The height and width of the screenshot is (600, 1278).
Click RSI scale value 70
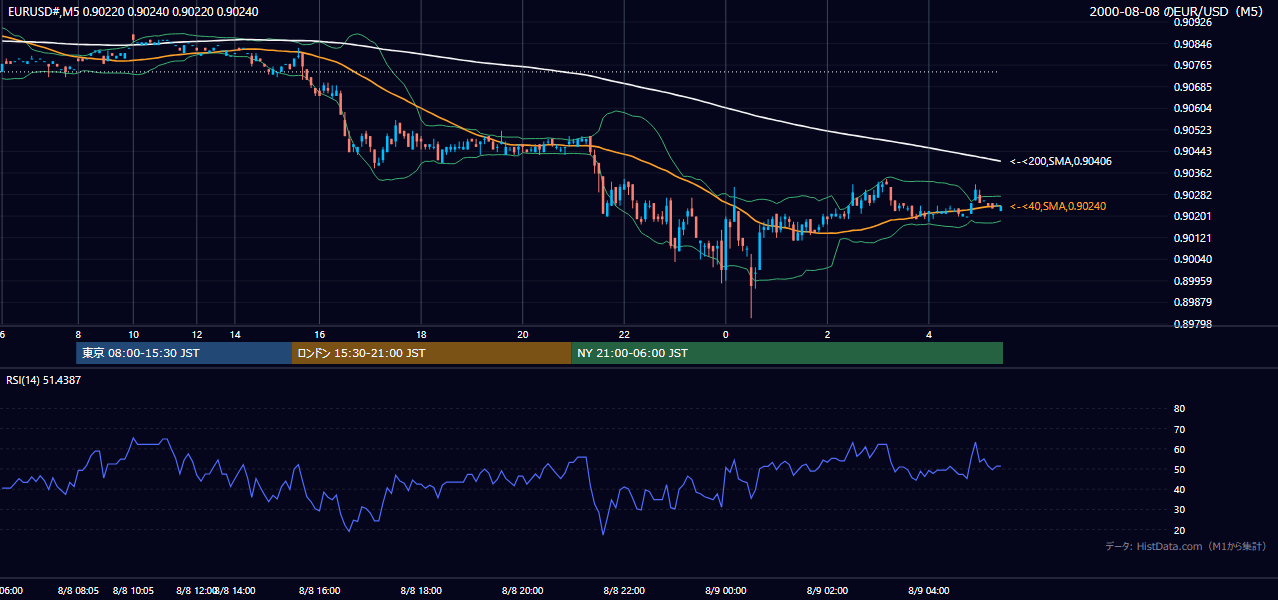1179,429
